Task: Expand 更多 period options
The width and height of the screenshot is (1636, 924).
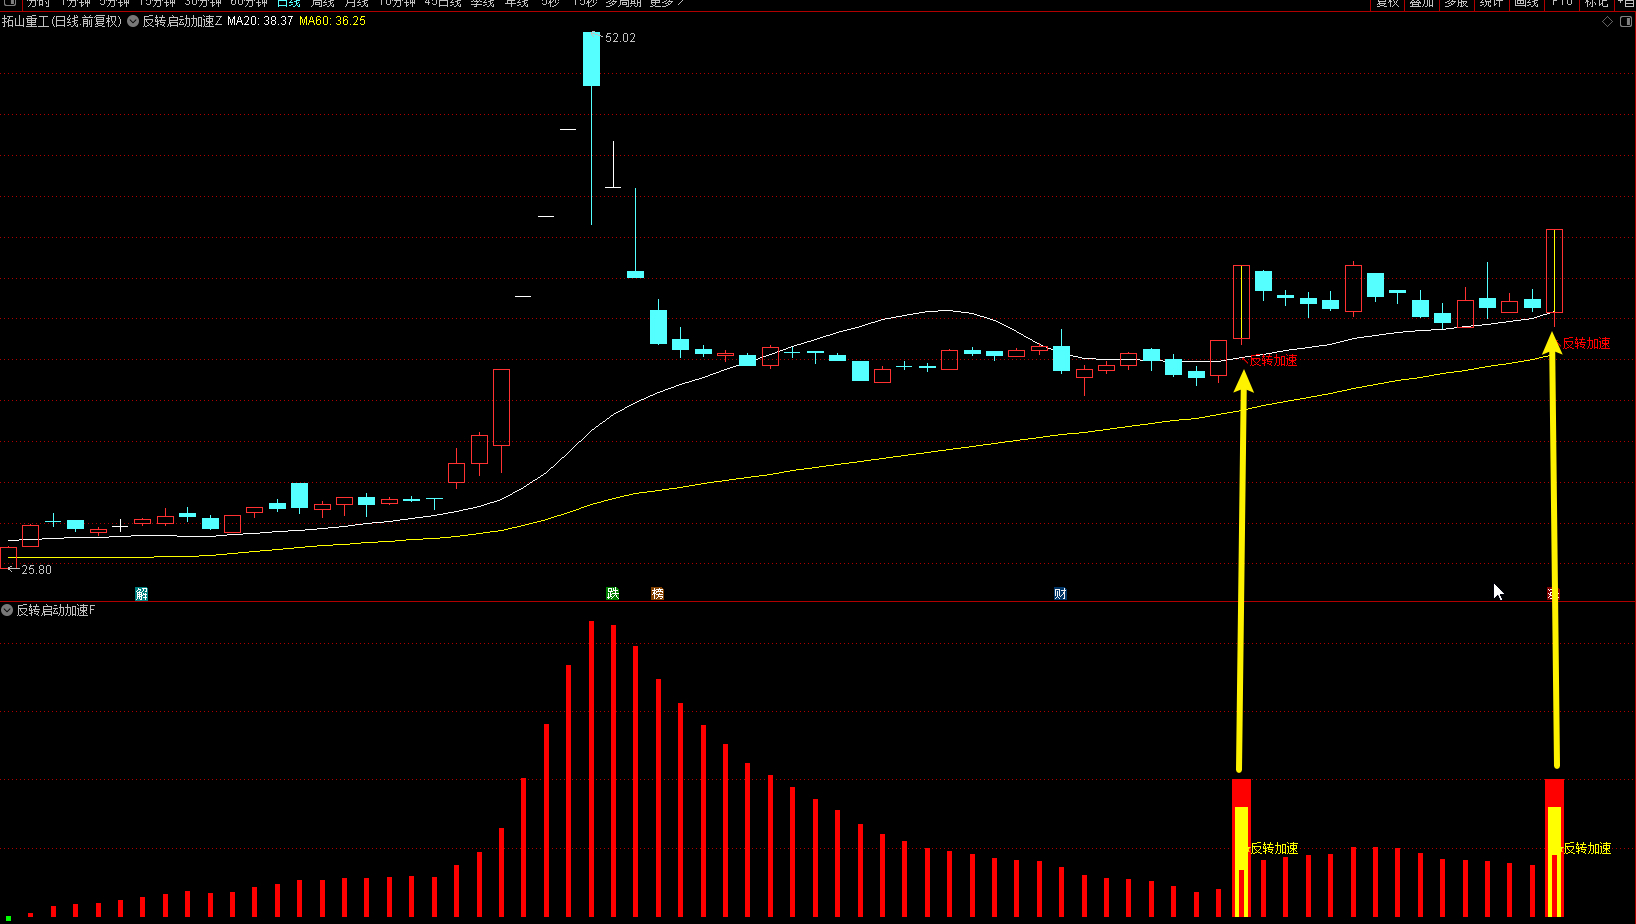Action: pos(666,3)
